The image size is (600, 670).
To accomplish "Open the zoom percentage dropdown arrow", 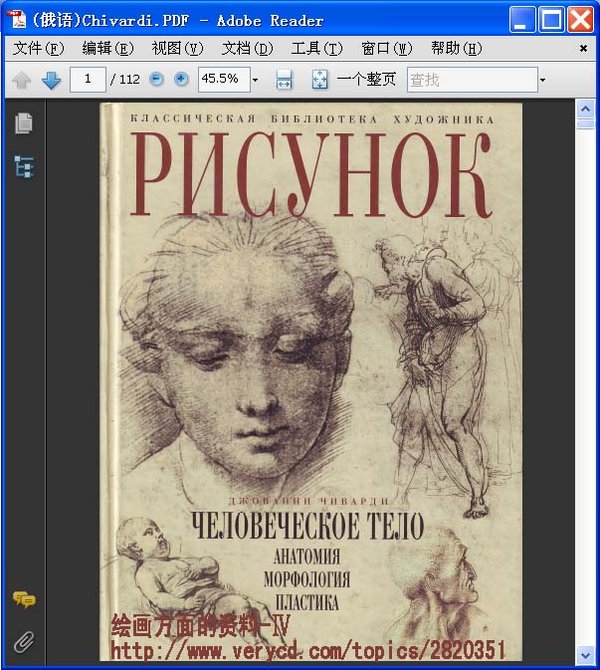I will [256, 80].
